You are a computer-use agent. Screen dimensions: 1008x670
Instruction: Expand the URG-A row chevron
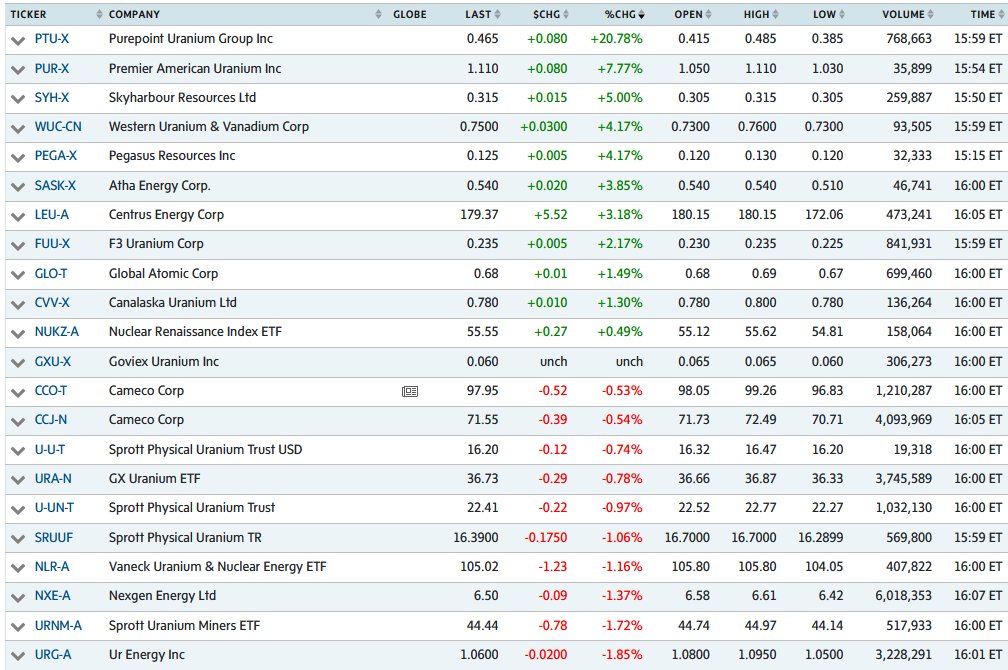point(17,656)
